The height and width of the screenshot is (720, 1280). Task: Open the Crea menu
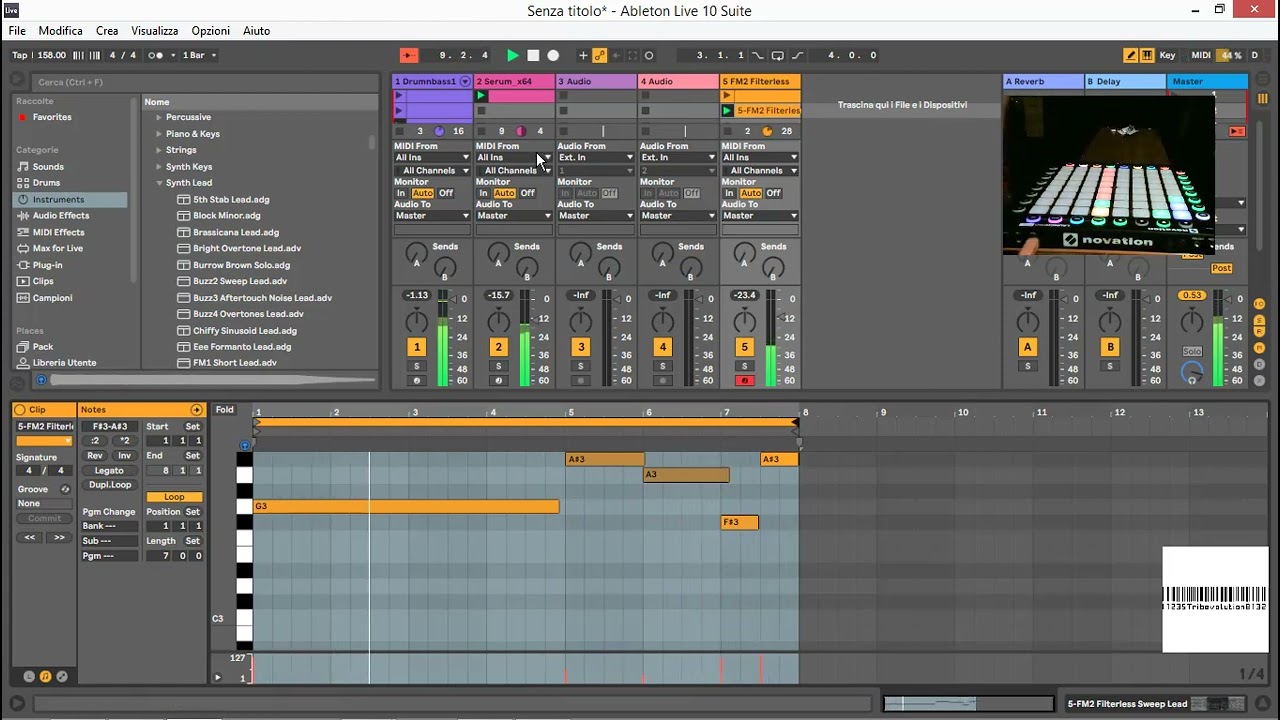pos(107,31)
